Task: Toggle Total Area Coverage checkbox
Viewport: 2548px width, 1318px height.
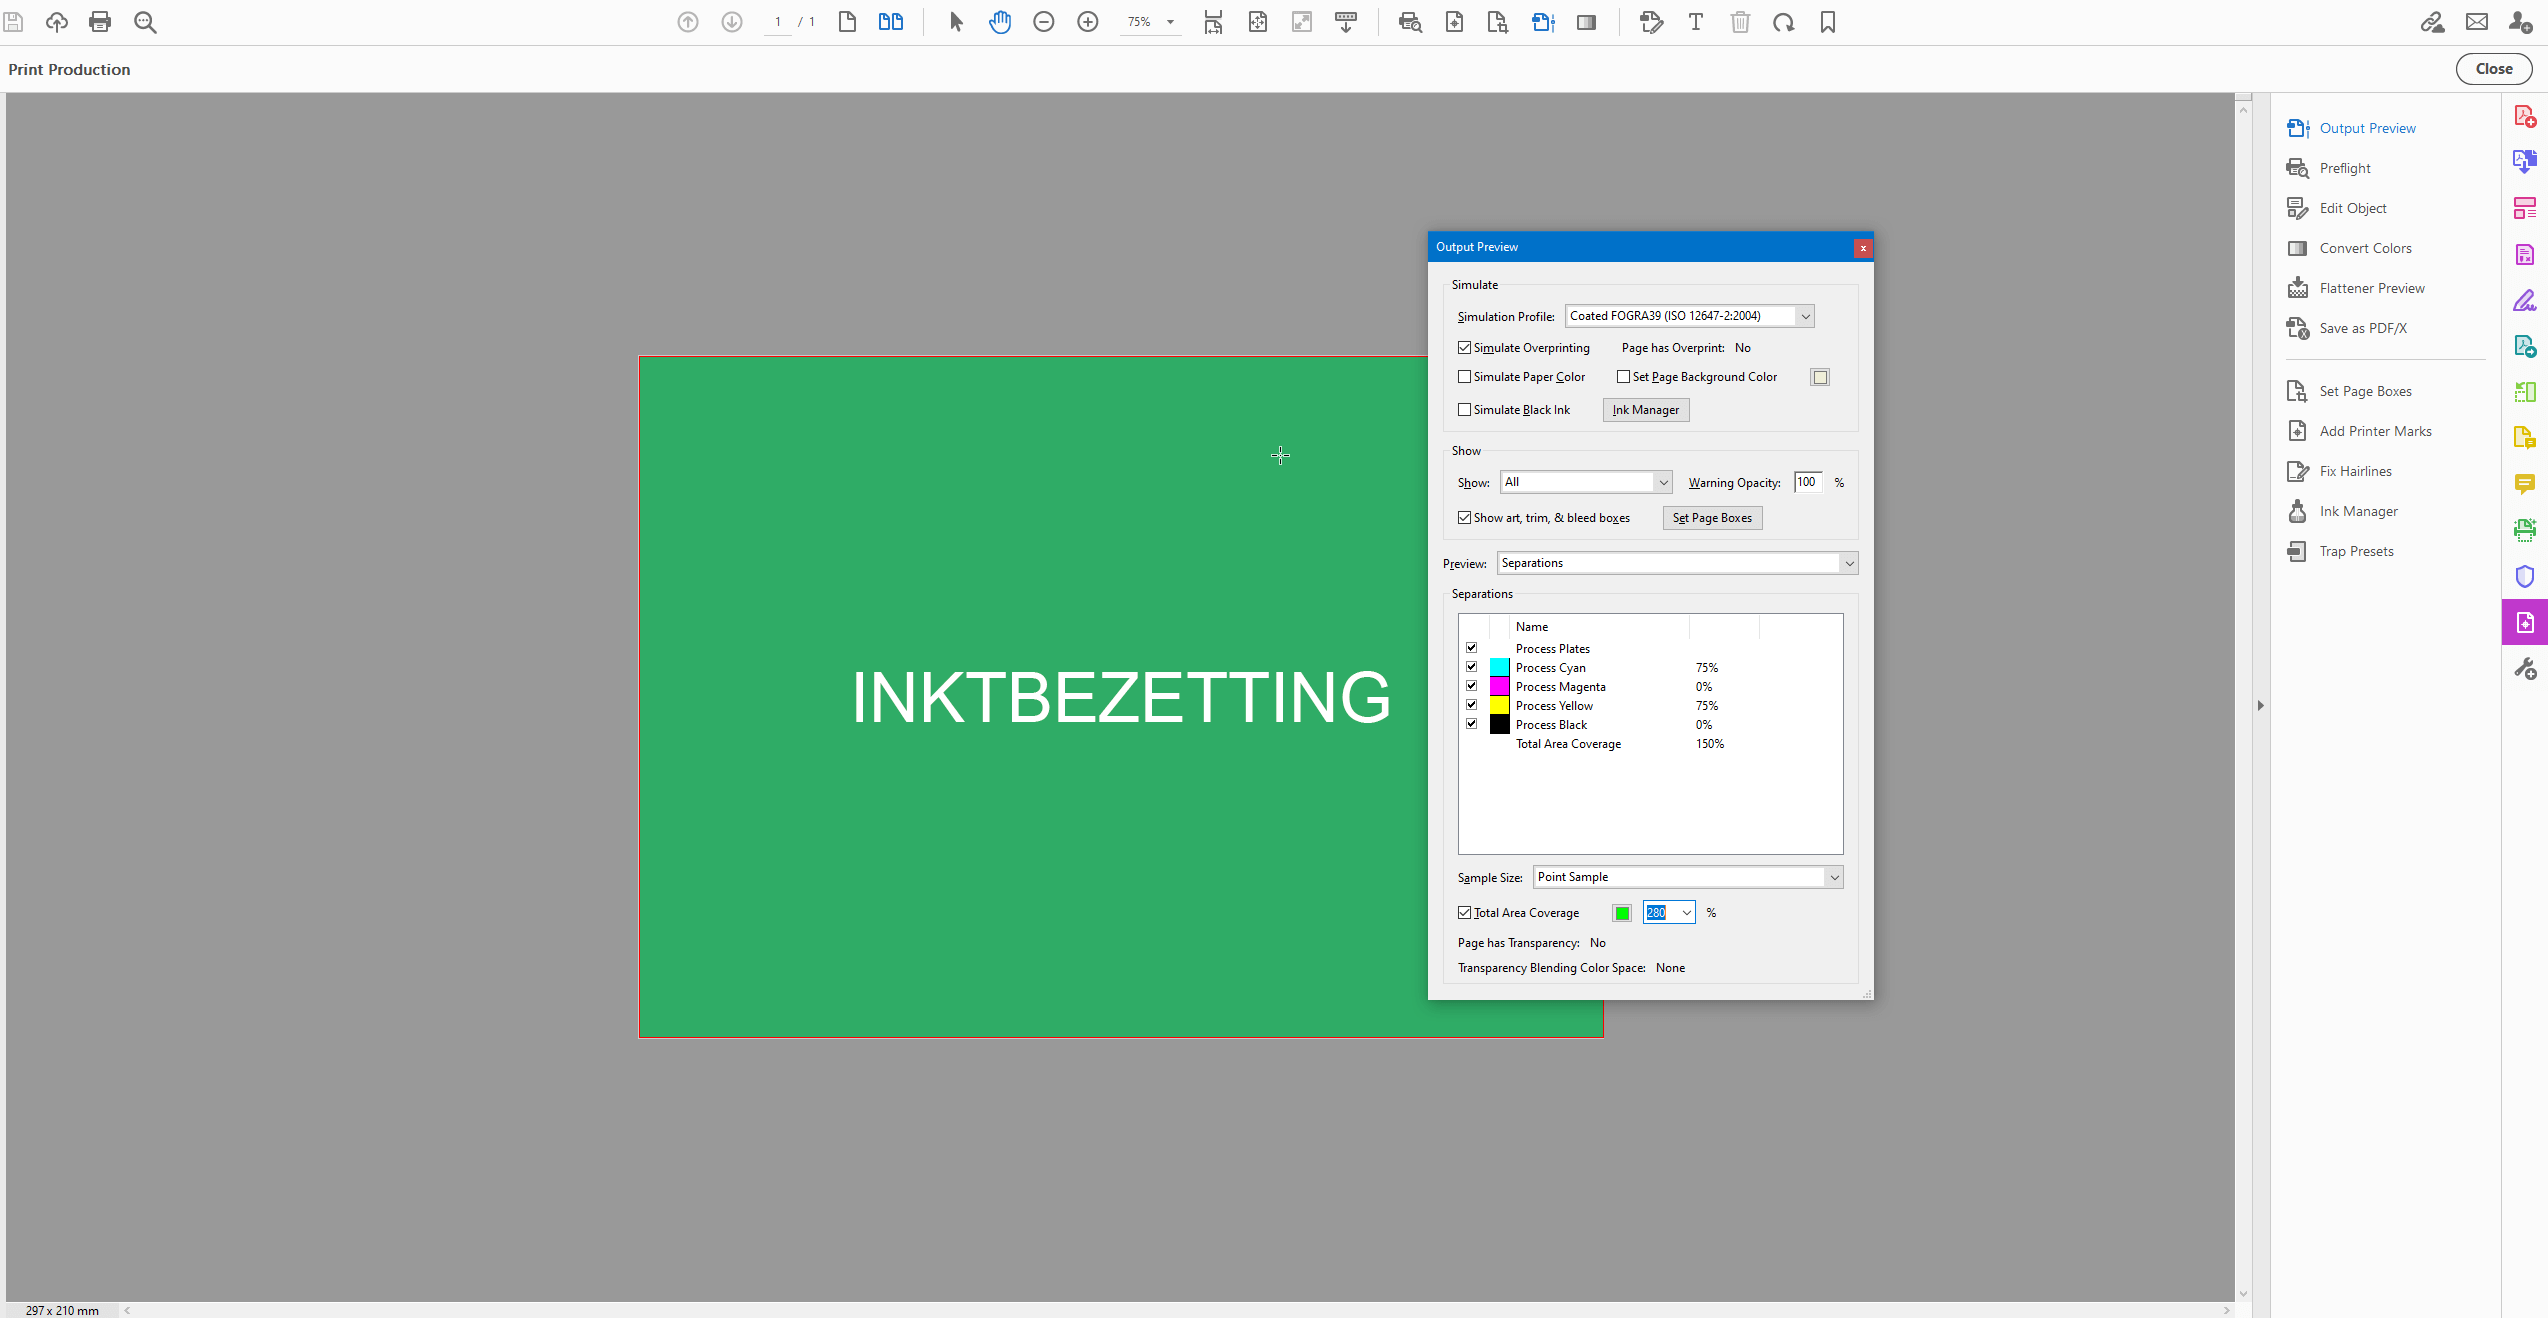Action: click(x=1465, y=913)
